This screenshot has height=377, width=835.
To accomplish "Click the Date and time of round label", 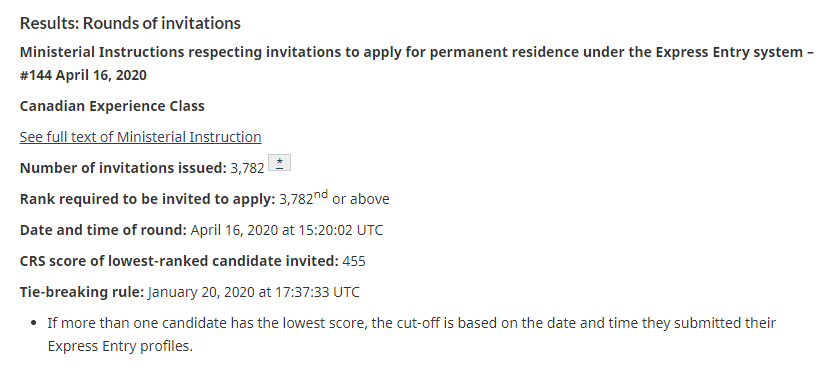I will [x=103, y=230].
